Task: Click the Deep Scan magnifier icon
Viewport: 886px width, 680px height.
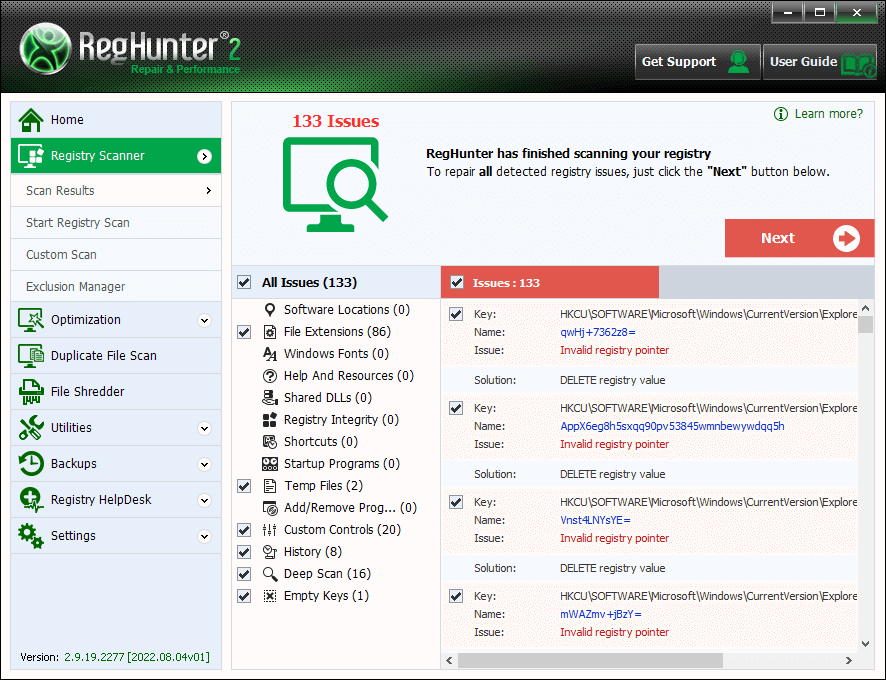Action: (269, 574)
